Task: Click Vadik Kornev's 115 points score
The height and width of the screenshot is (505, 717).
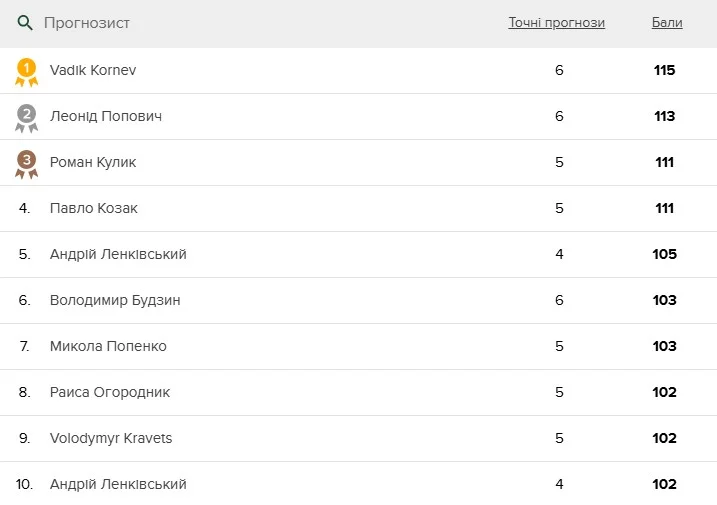Action: [x=664, y=71]
